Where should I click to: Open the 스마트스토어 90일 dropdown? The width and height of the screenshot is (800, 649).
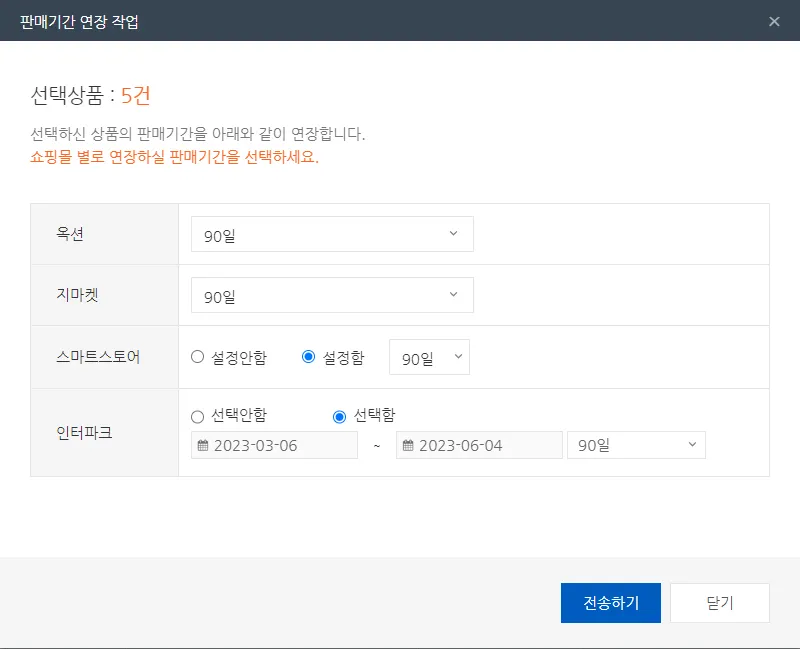(429, 357)
